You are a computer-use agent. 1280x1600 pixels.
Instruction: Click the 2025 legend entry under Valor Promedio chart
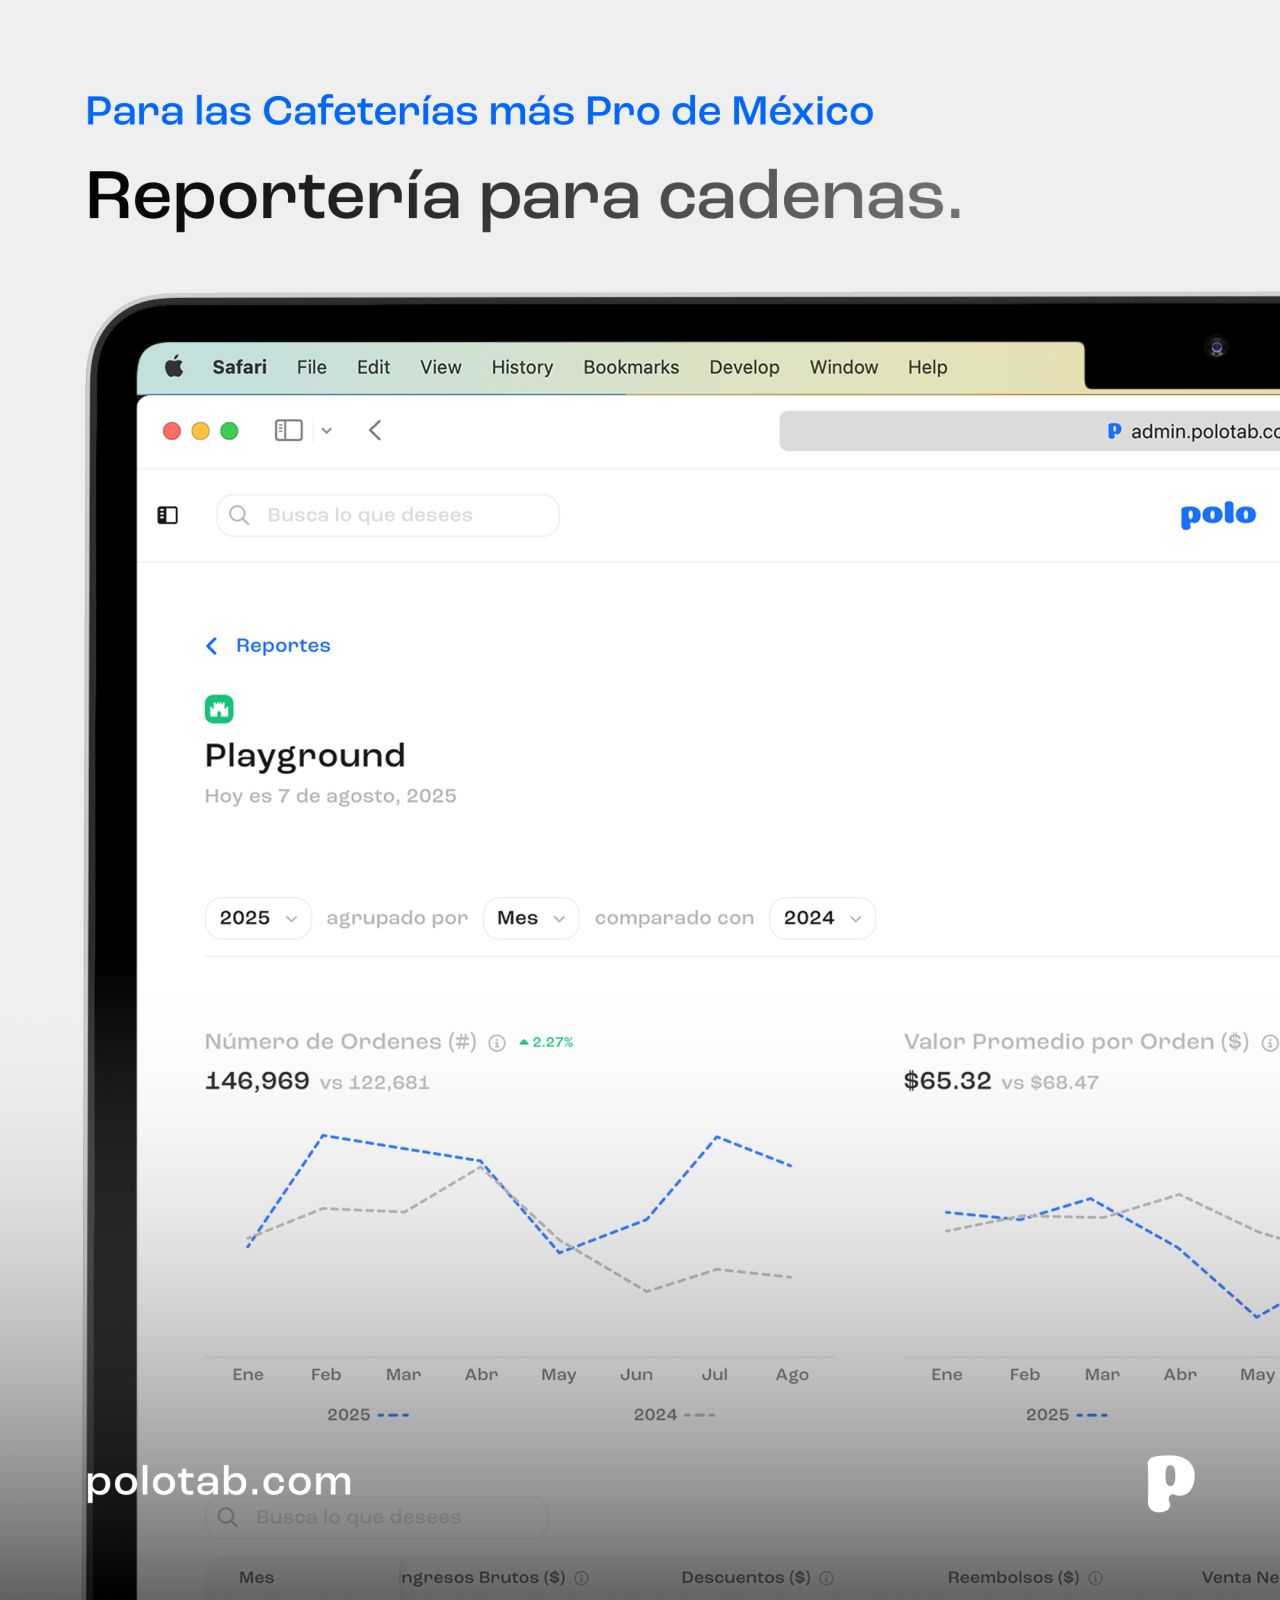click(1066, 1415)
